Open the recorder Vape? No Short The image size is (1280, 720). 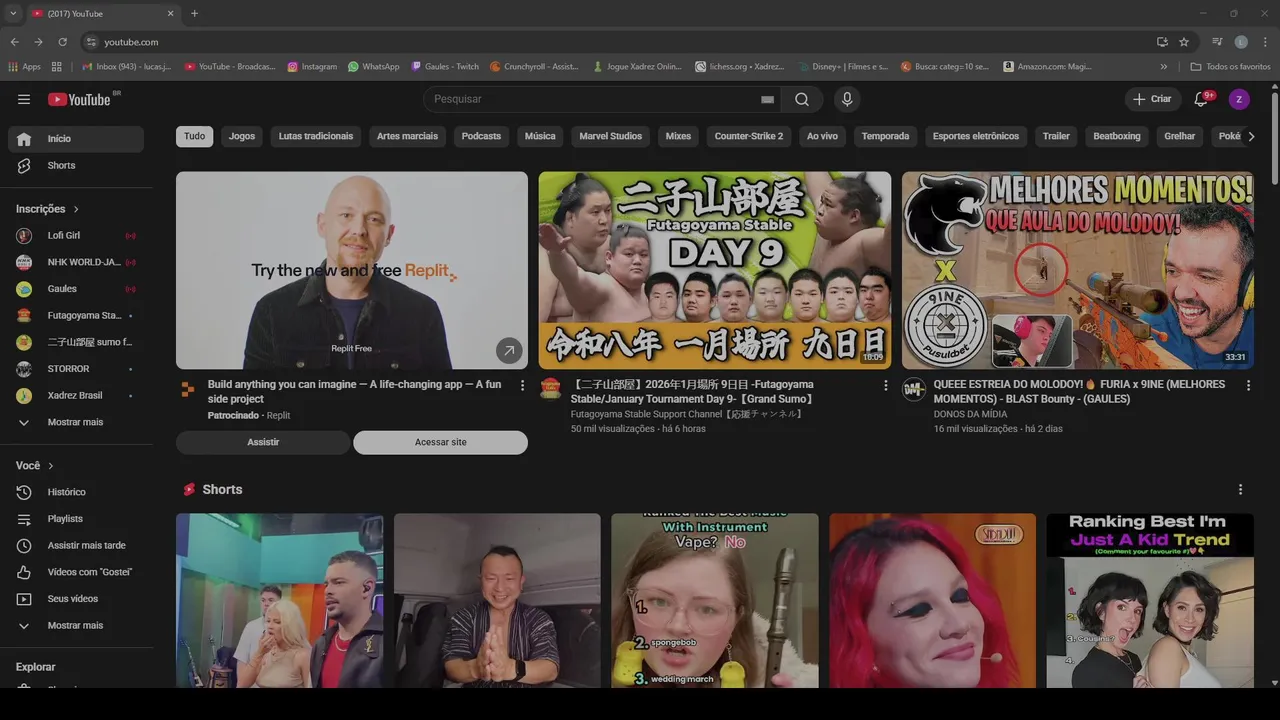[x=715, y=600]
